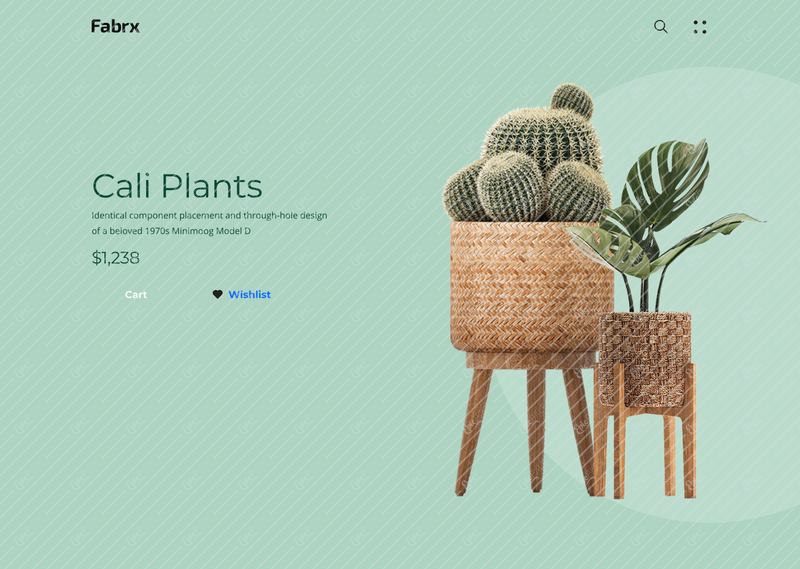Add the product via Cart button
This screenshot has height=569, width=800.
(136, 294)
